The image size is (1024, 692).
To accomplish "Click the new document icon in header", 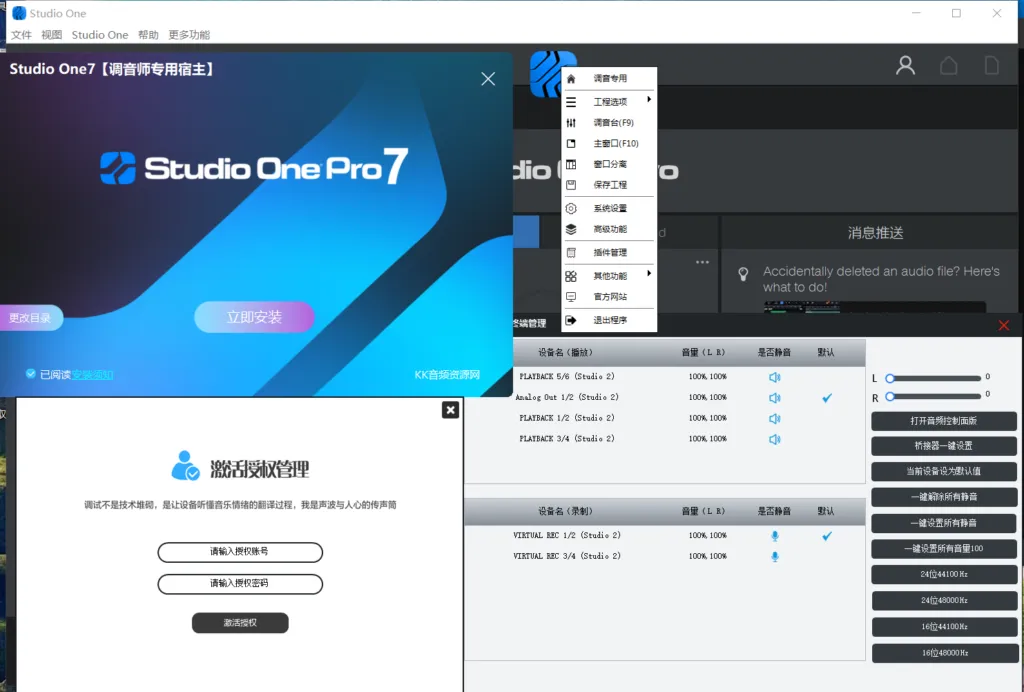I will click(991, 66).
